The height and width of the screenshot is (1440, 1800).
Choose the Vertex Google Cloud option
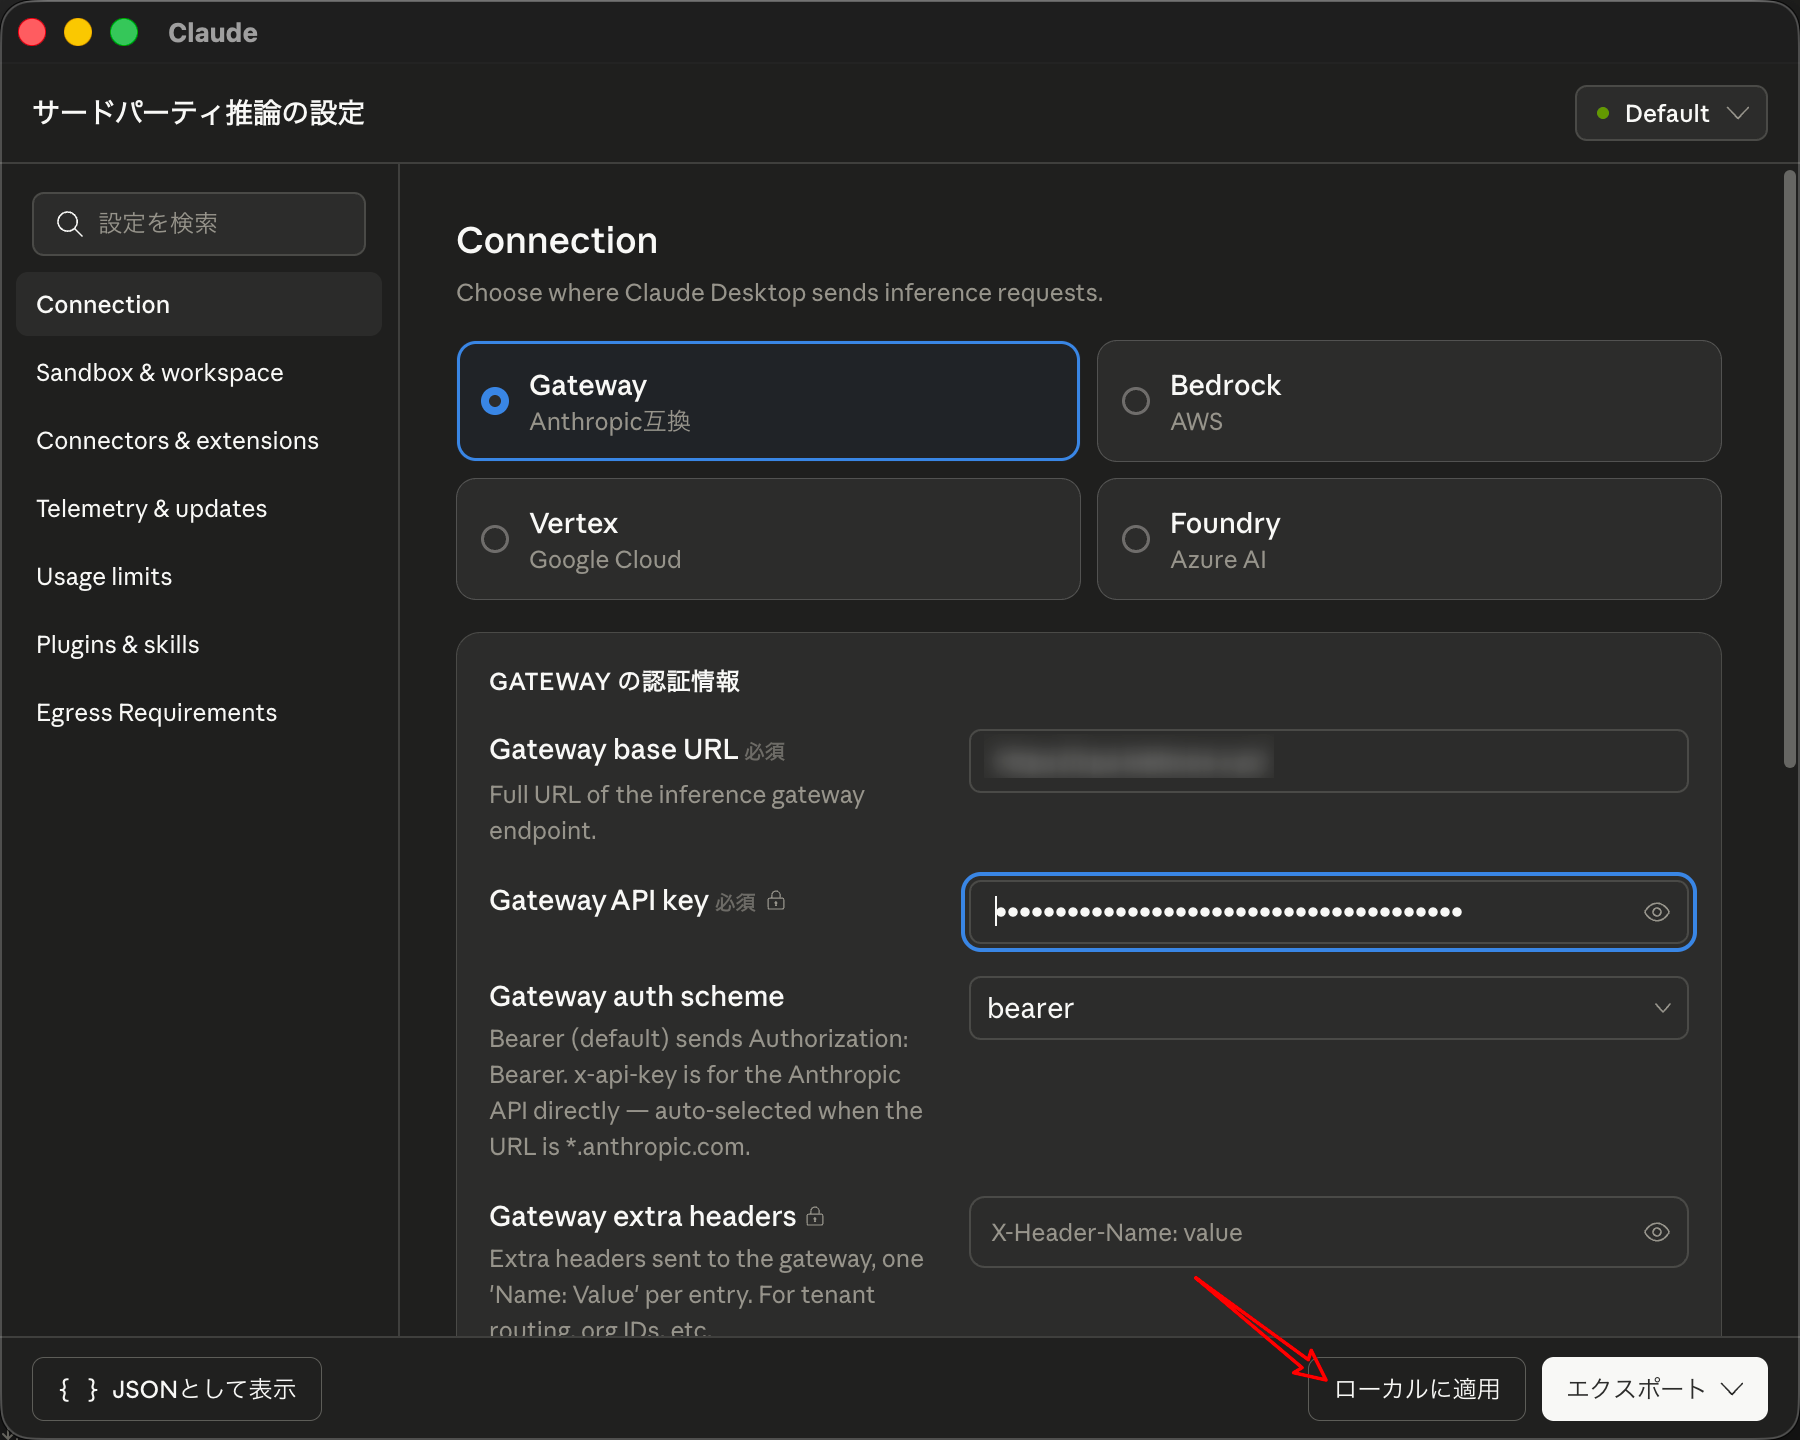[768, 539]
